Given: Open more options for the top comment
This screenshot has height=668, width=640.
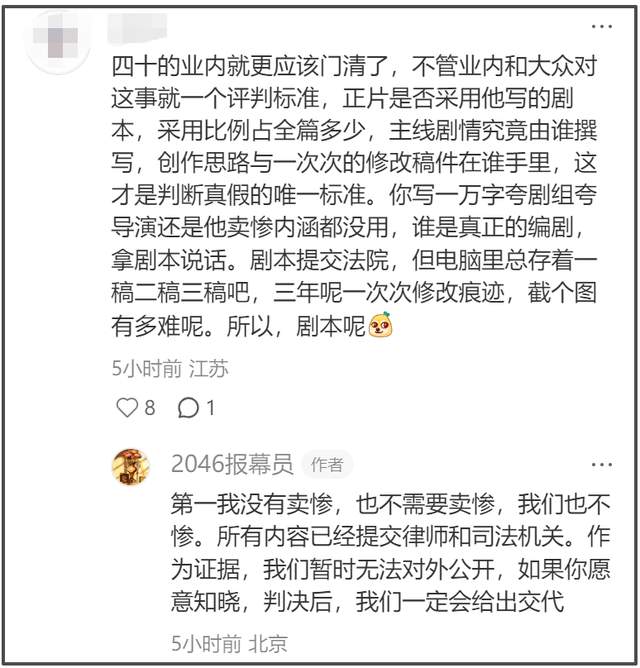Looking at the screenshot, I should click(x=602, y=26).
